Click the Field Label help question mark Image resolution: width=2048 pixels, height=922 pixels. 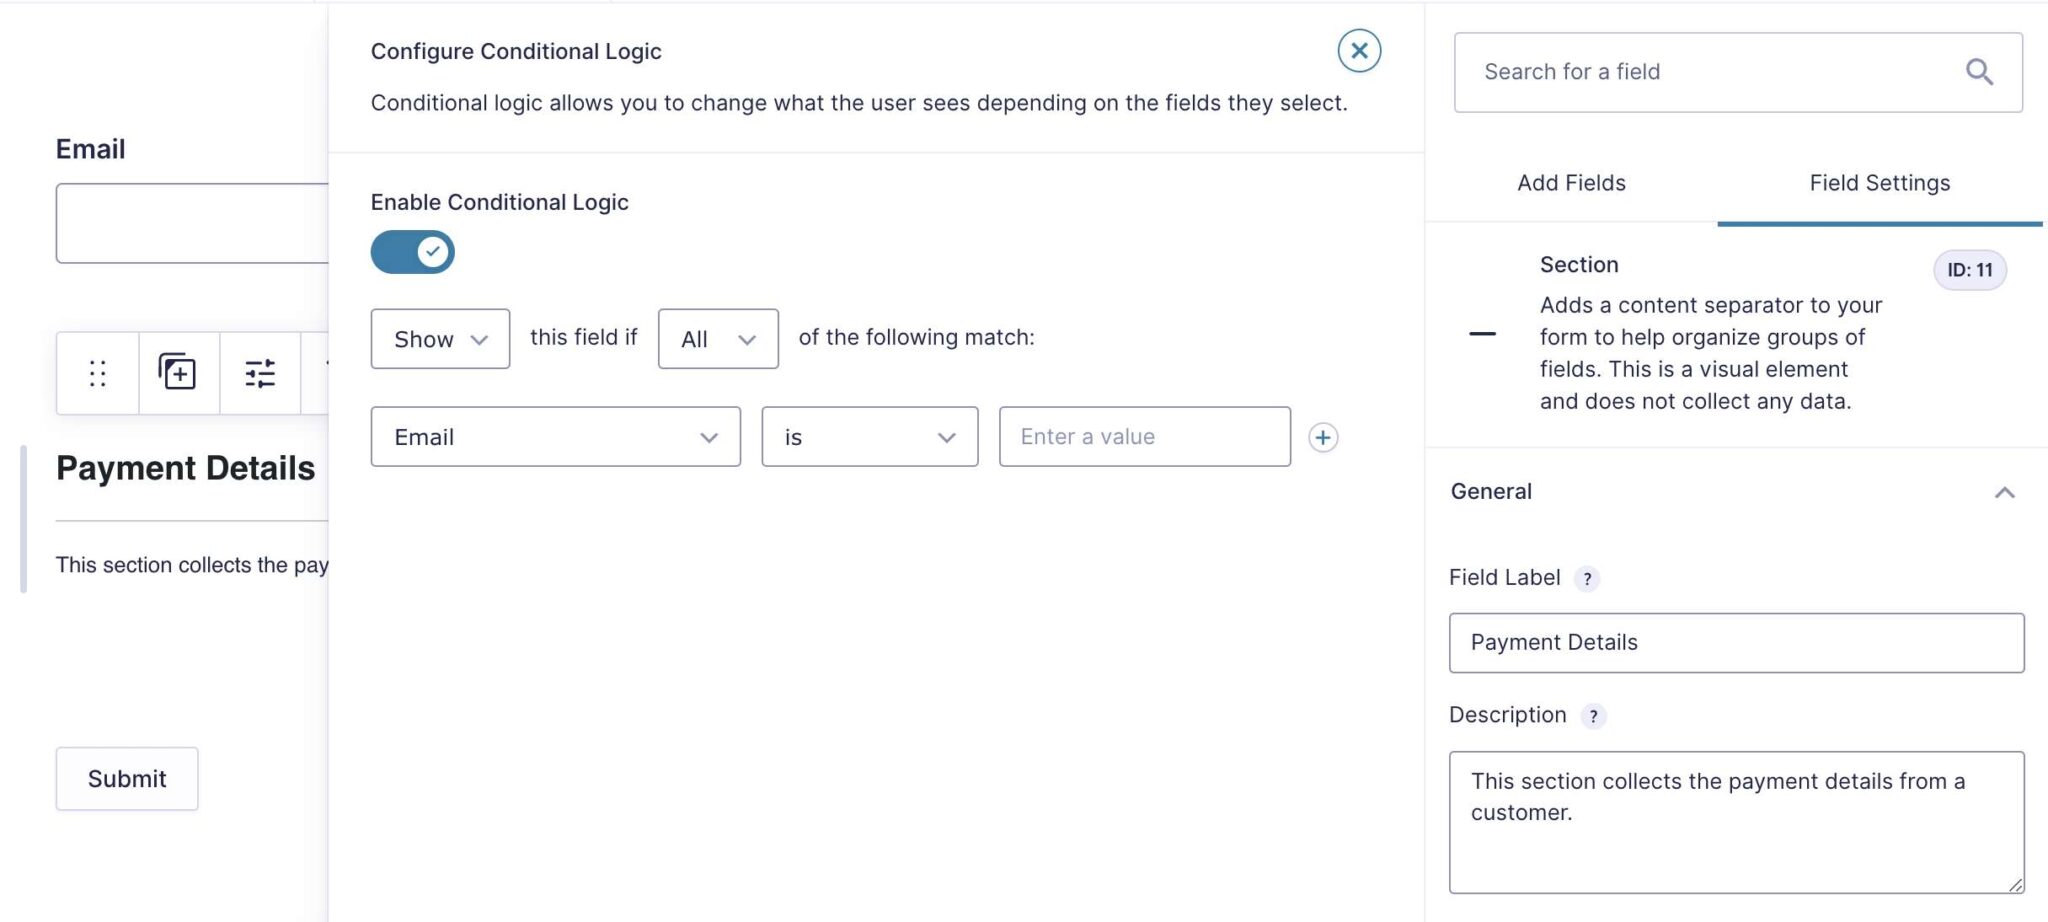click(1589, 578)
